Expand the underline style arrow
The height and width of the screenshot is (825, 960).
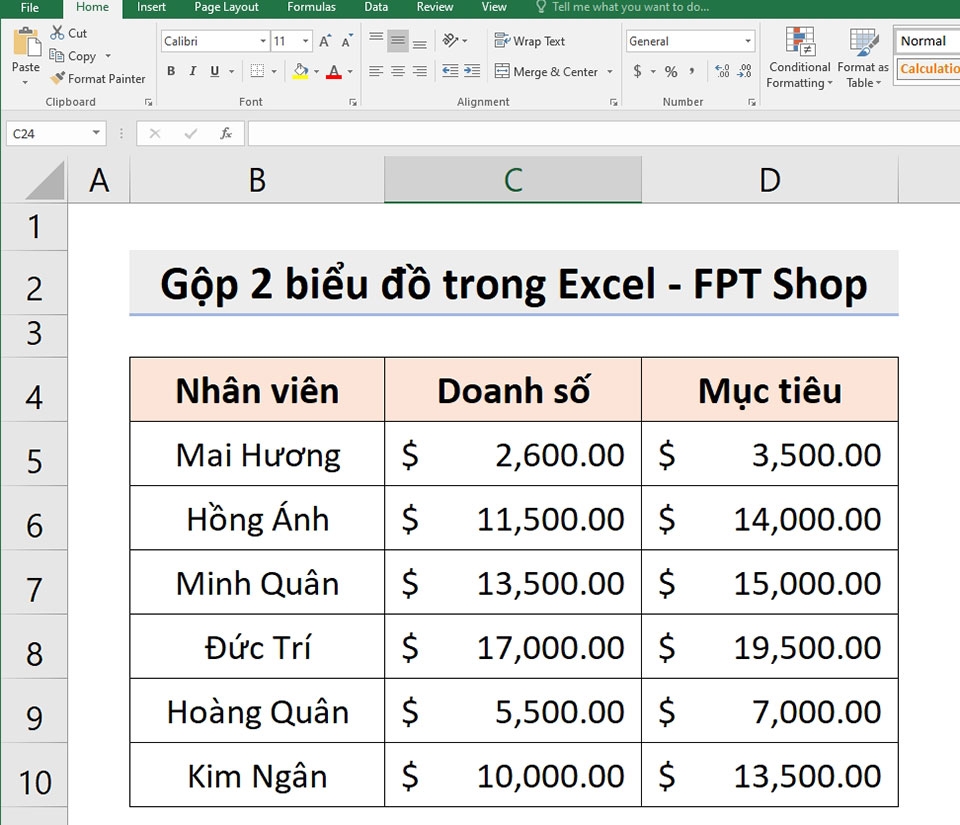pyautogui.click(x=231, y=72)
